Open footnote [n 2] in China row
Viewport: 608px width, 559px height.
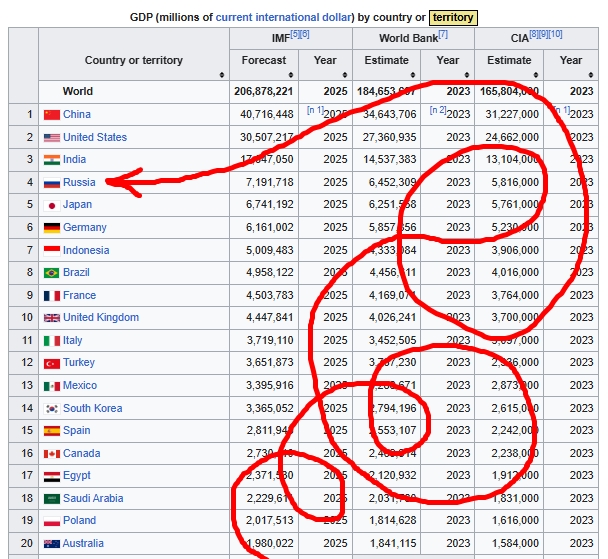pyautogui.click(x=438, y=110)
